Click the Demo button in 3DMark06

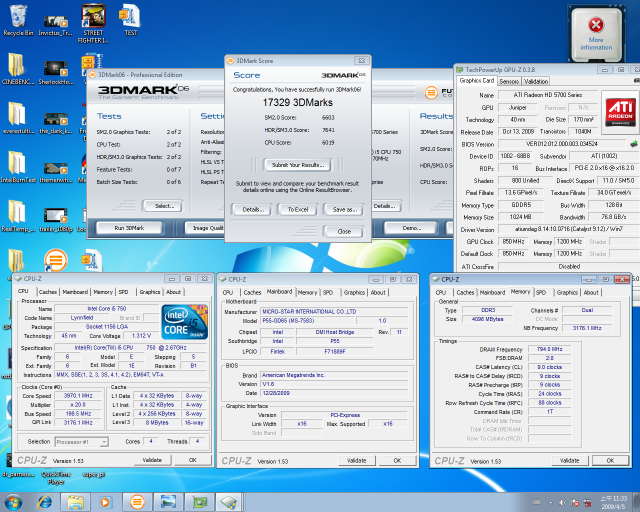(411, 228)
